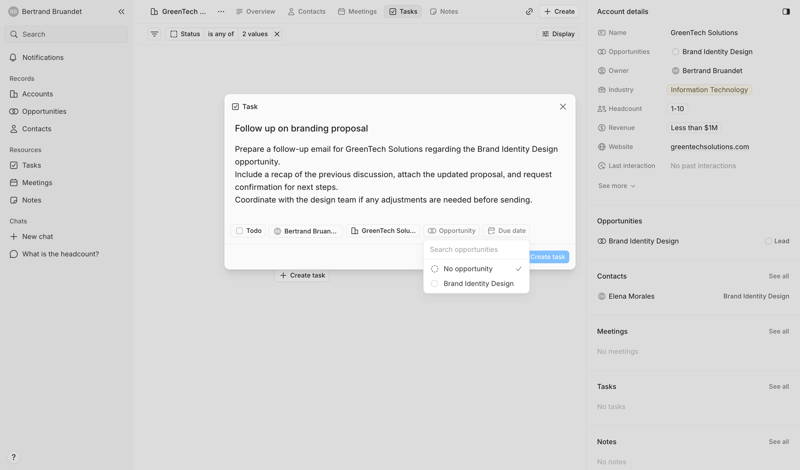Open Accounts from the Records section
The image size is (800, 470).
(x=31, y=94)
